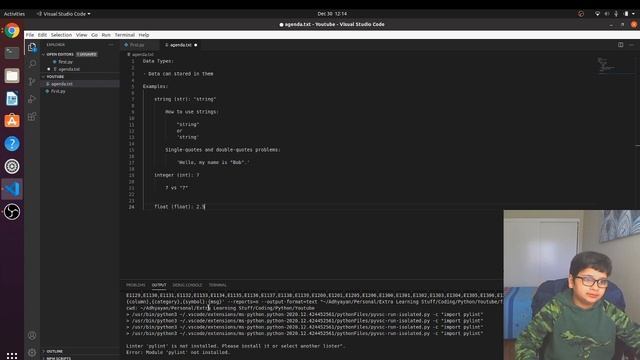Open the system menu arrow in top bar
Screen dimensions: 640x360
tap(633, 14)
